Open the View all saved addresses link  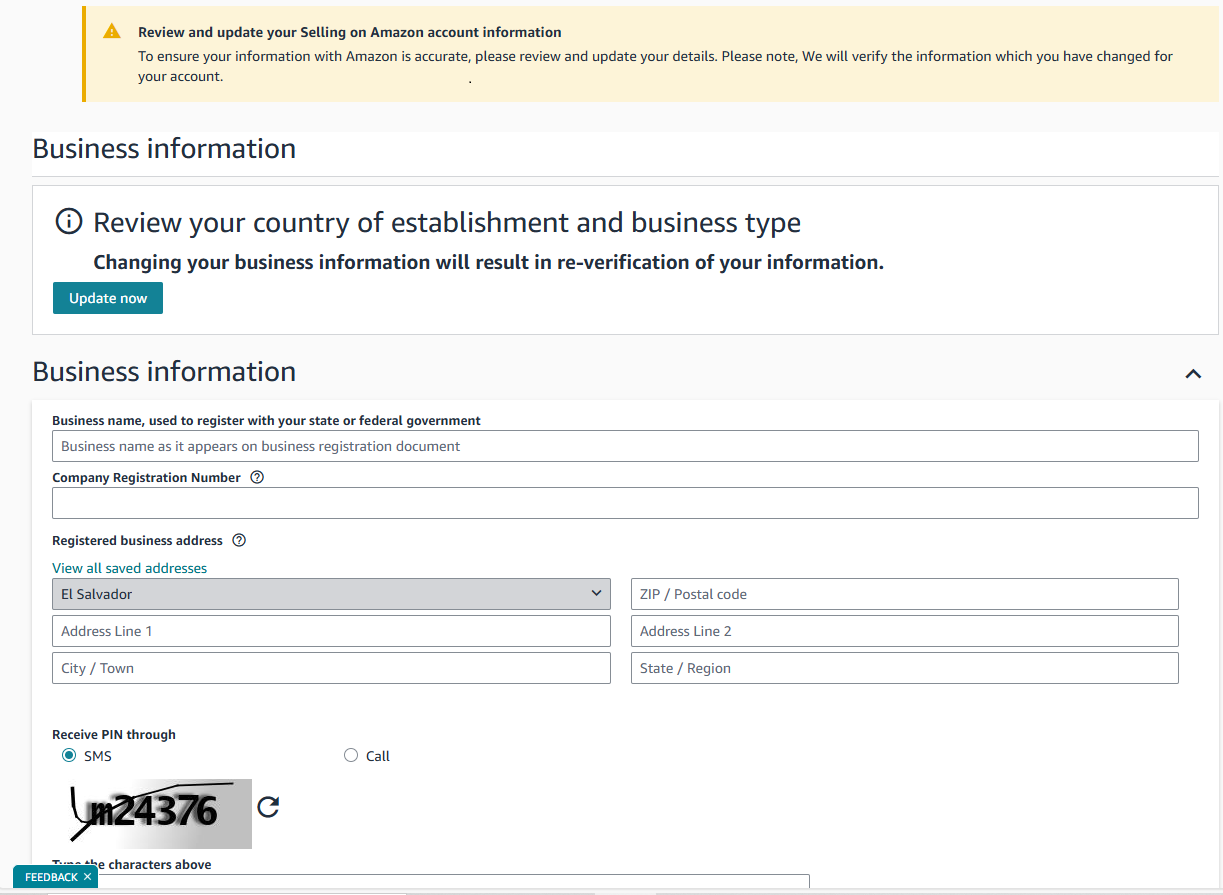click(x=130, y=568)
